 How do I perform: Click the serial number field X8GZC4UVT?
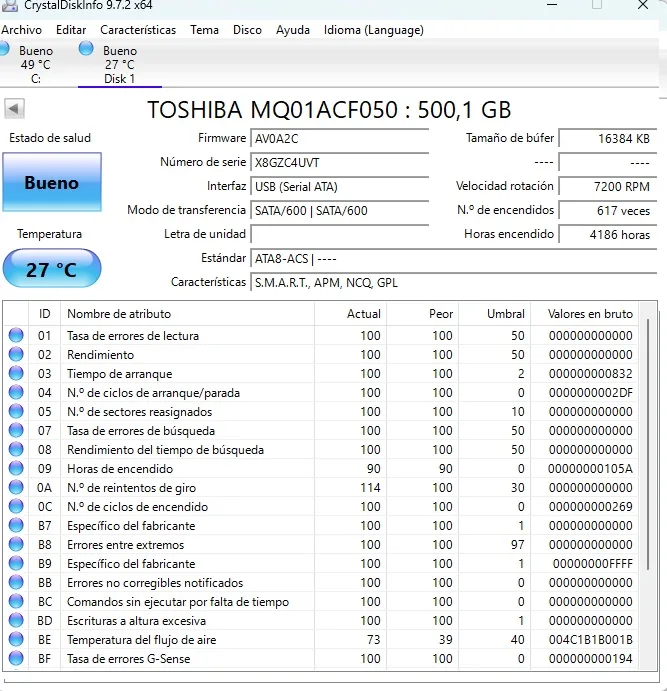pos(340,163)
